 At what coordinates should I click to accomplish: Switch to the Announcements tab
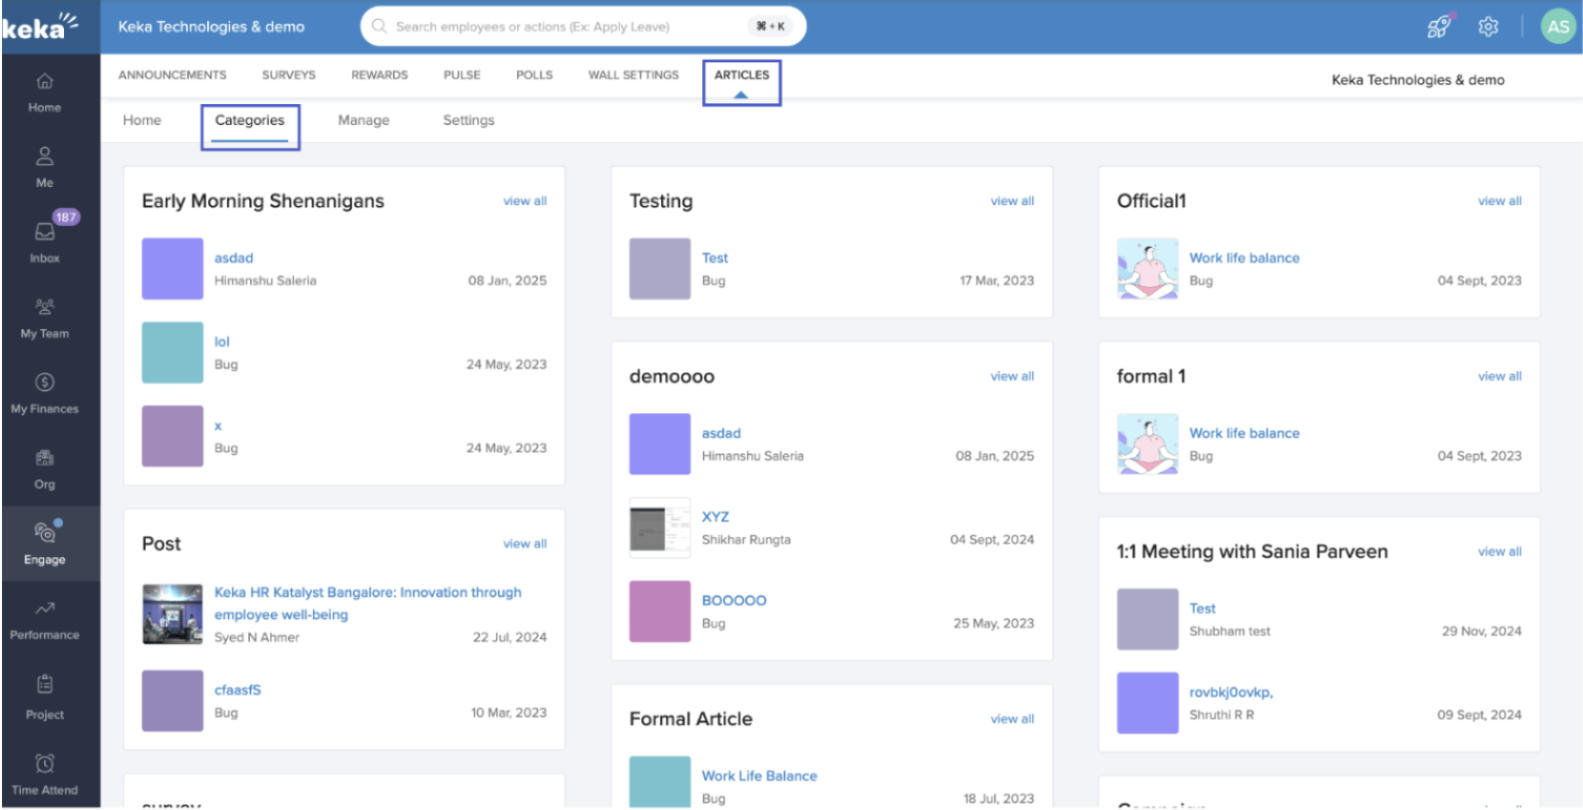click(x=172, y=75)
